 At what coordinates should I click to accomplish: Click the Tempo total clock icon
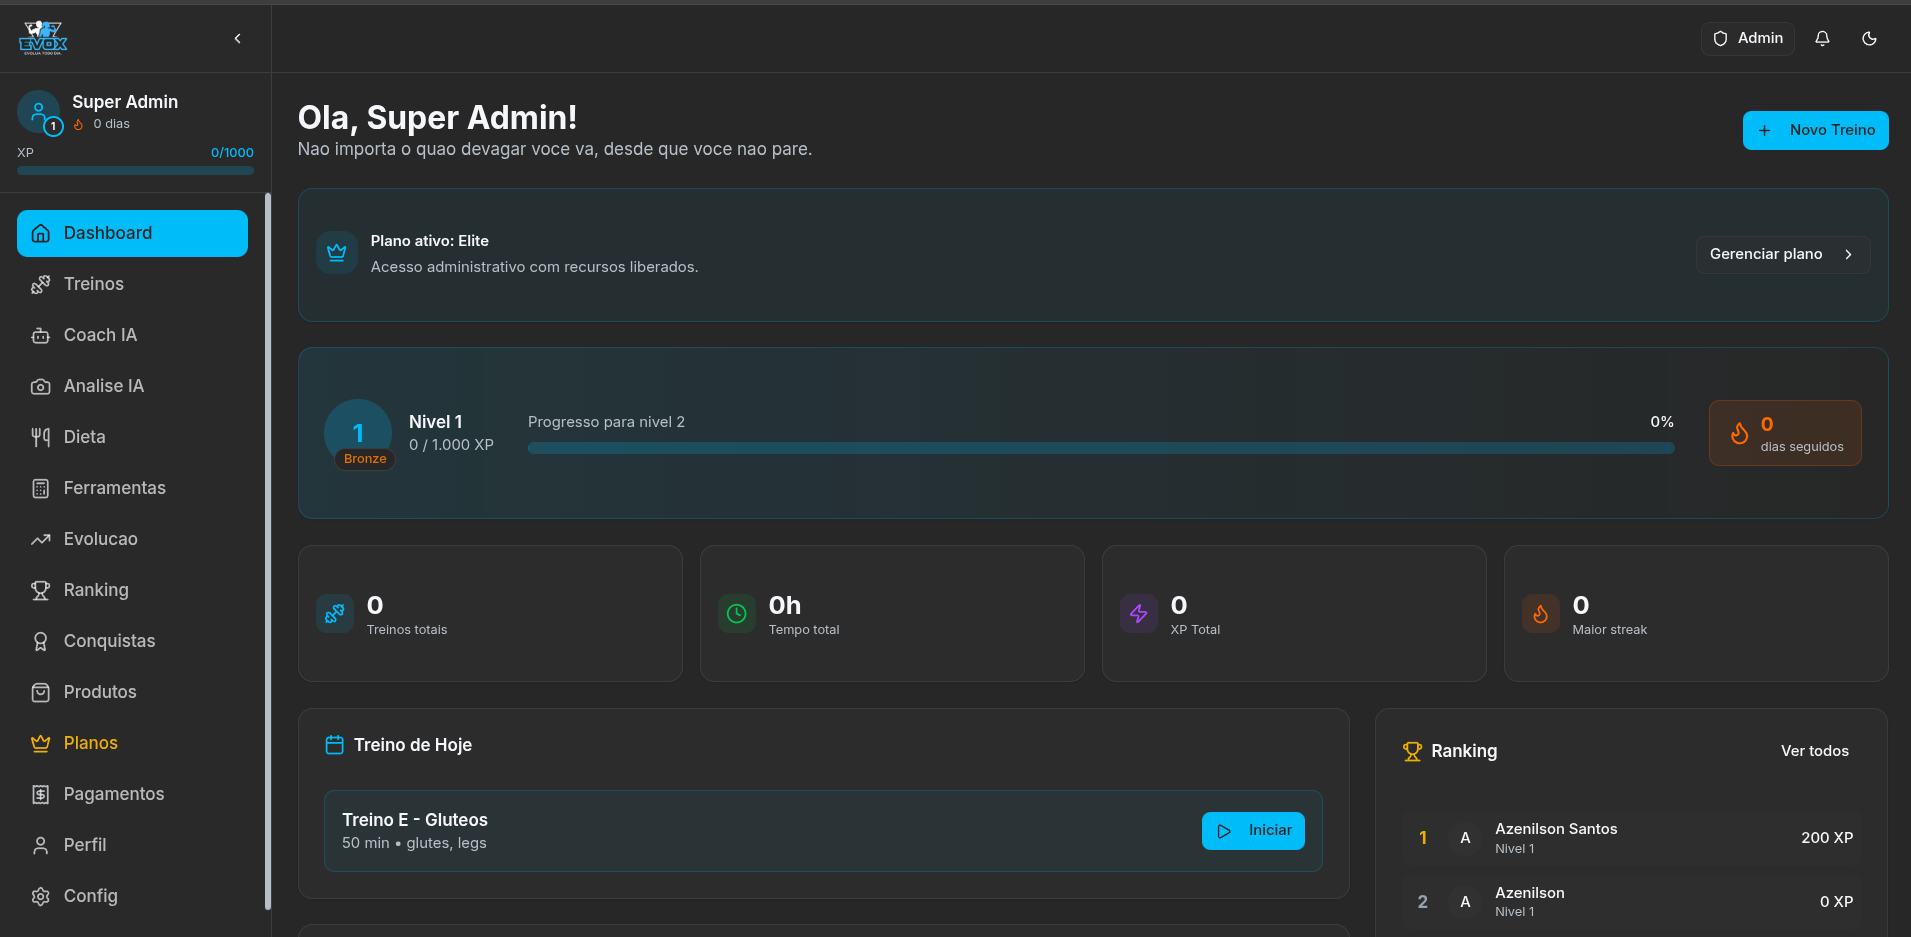tap(737, 614)
